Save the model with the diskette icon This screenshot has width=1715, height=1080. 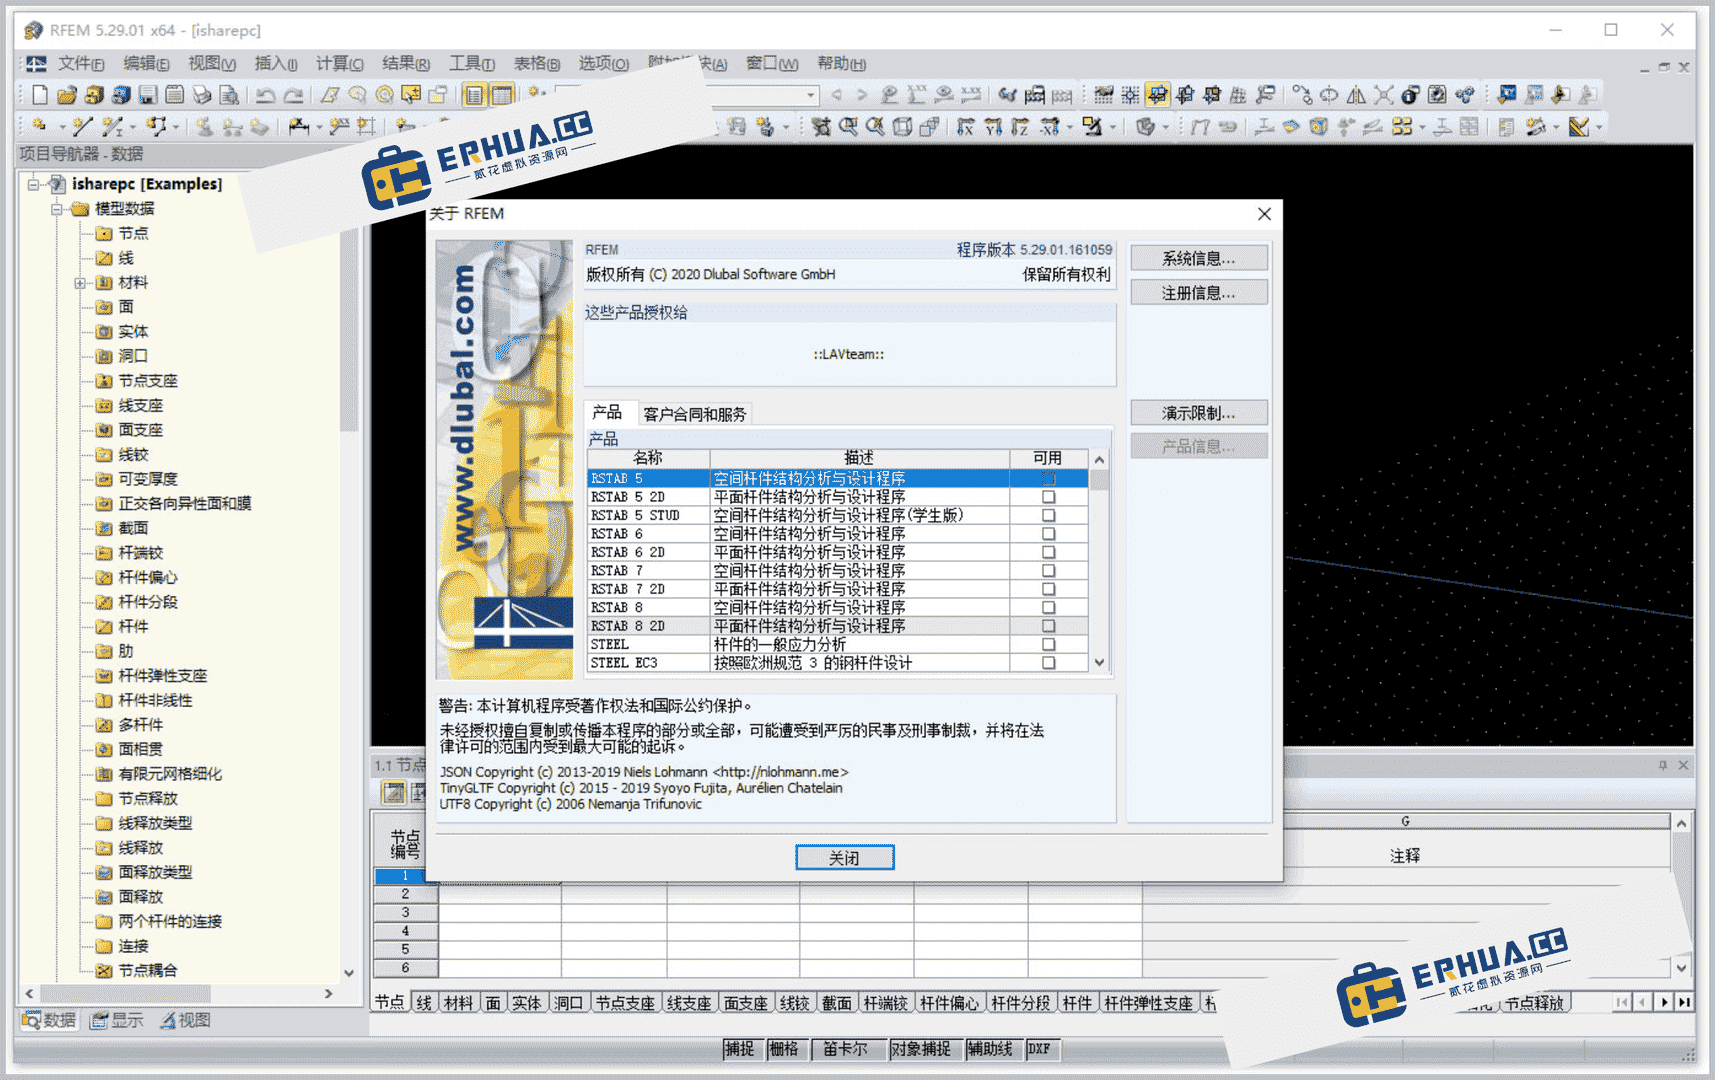coord(148,95)
